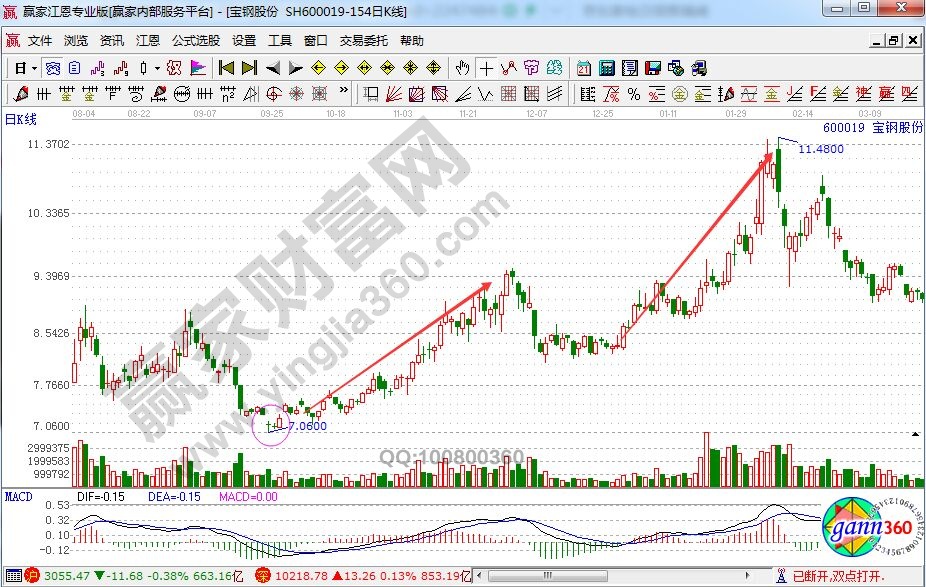Open the 公式选股 menu
Viewport: 926px width, 587px height.
click(196, 41)
